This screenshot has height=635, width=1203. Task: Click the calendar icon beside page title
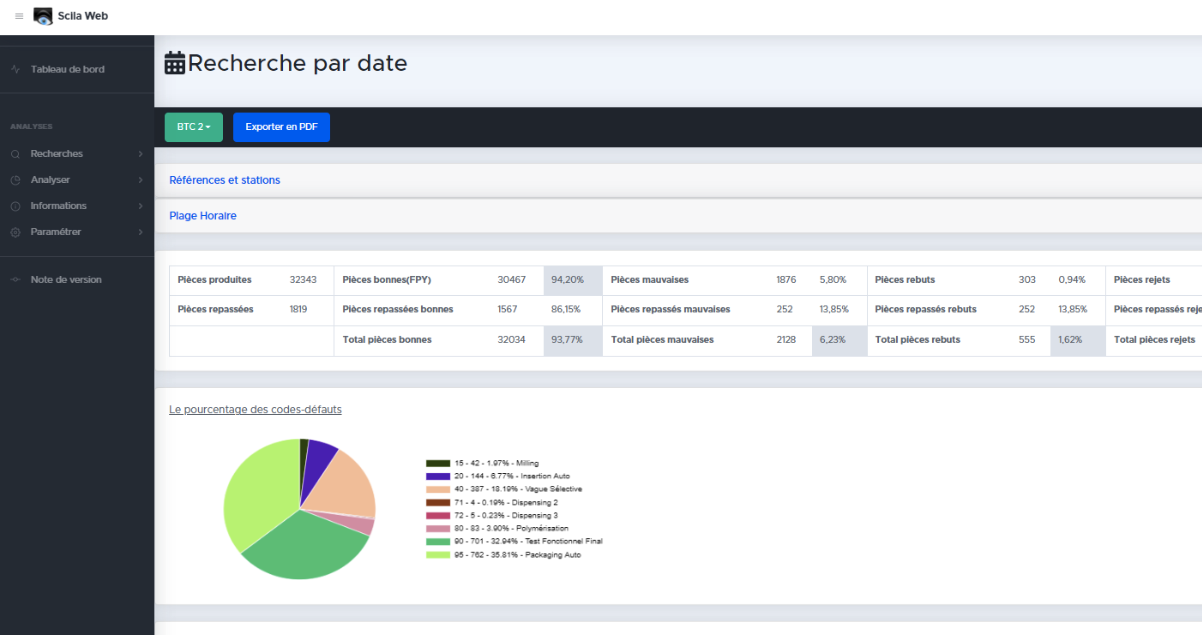(175, 63)
